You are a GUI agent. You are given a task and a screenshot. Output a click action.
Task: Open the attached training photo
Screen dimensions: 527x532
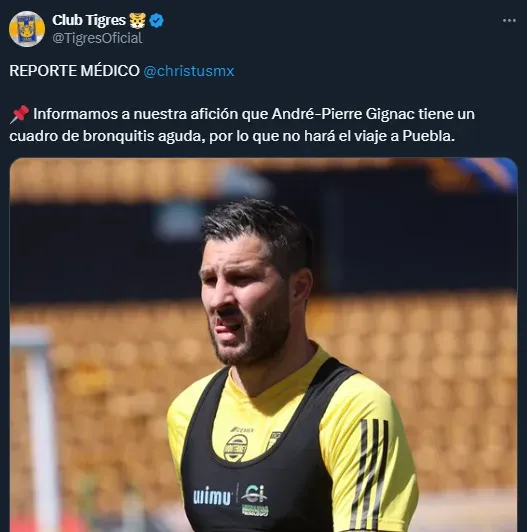tap(263, 345)
